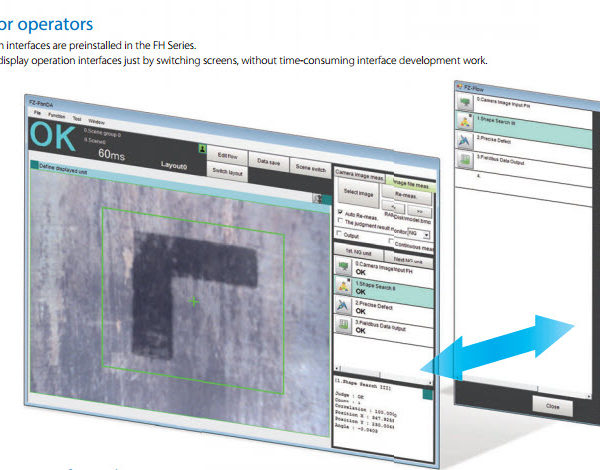Click the Data save button
The width and height of the screenshot is (600, 470).
click(x=268, y=162)
